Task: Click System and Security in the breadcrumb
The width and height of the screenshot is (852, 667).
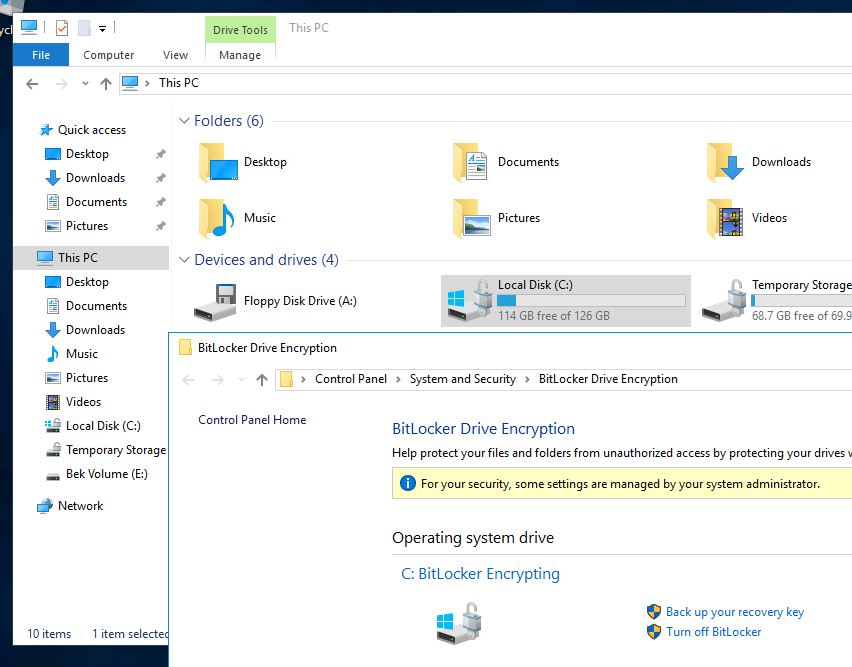Action: point(462,379)
